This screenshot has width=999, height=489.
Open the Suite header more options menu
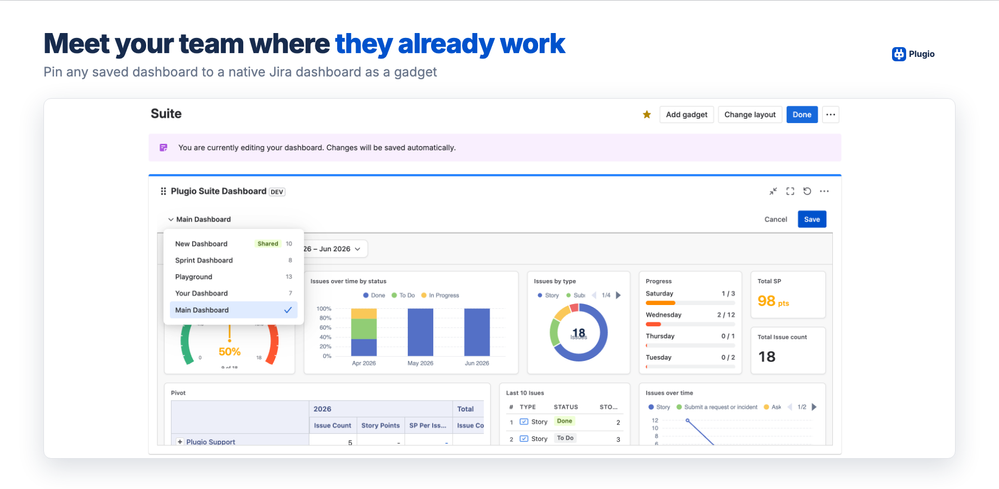point(830,115)
